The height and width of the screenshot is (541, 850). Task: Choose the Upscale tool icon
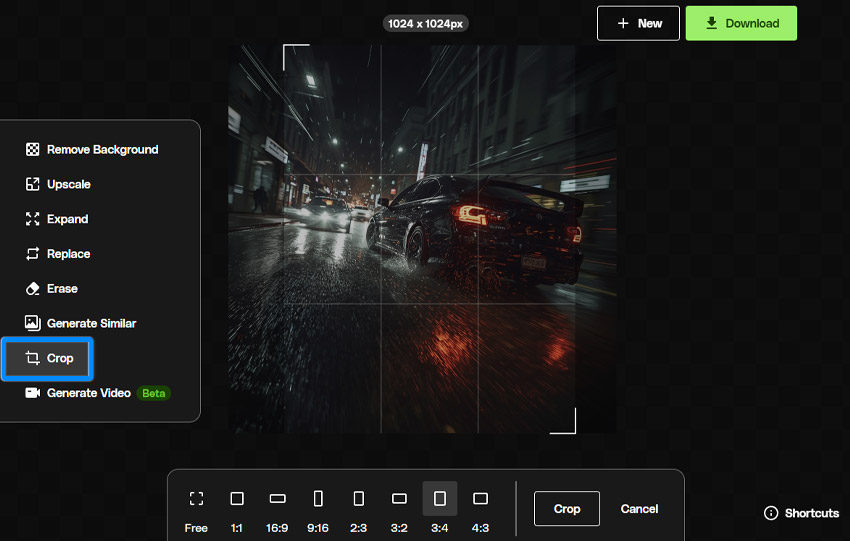(x=33, y=184)
